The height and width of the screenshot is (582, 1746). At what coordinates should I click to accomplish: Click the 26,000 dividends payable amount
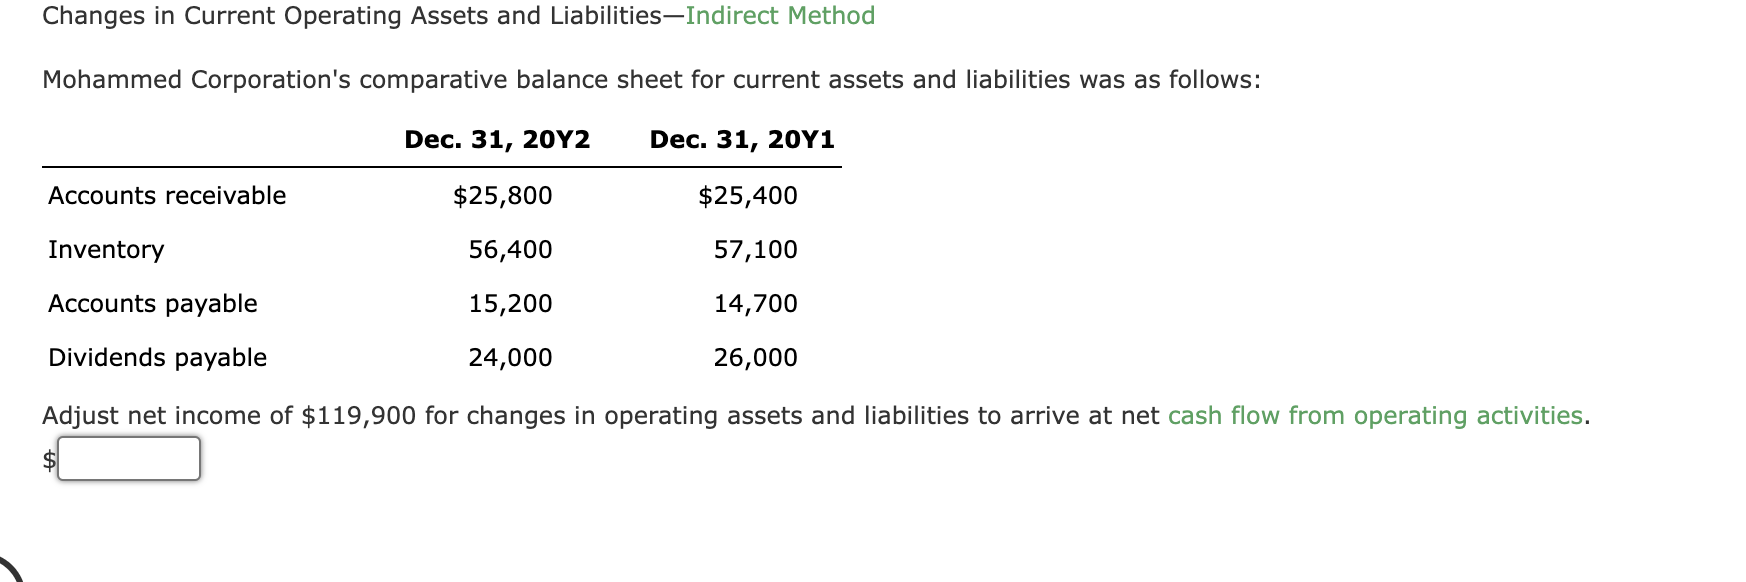pos(757,357)
